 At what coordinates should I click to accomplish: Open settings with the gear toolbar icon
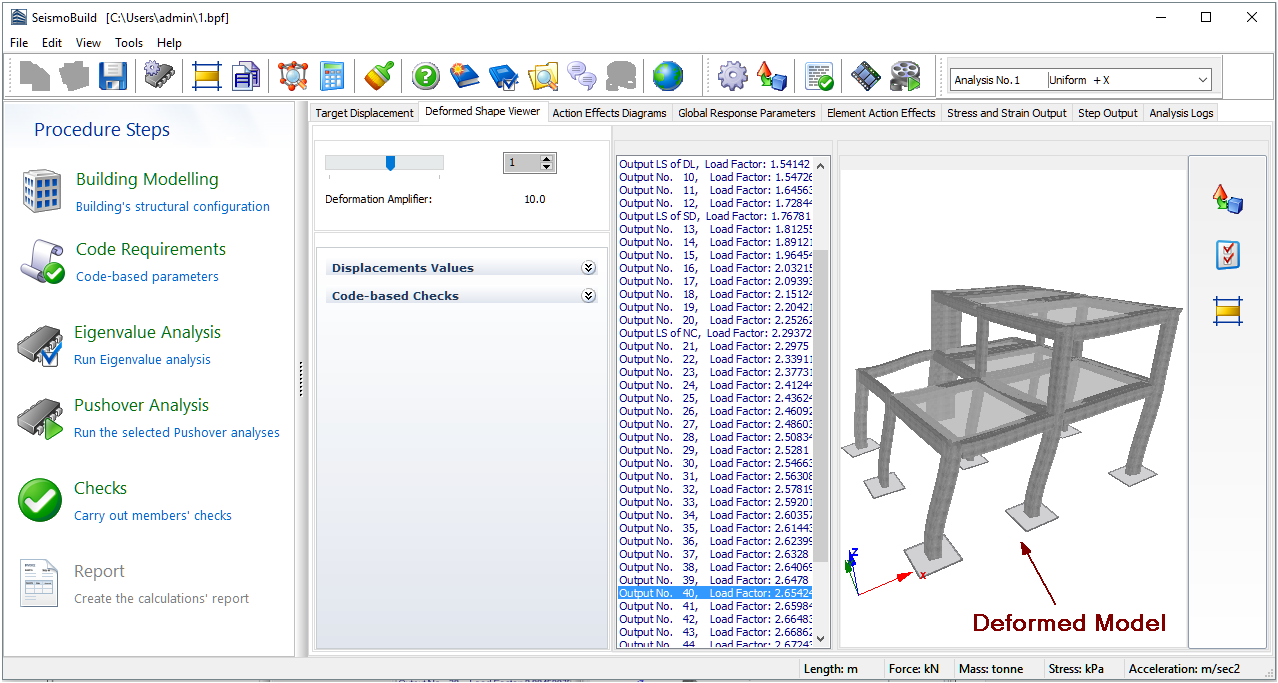[732, 75]
